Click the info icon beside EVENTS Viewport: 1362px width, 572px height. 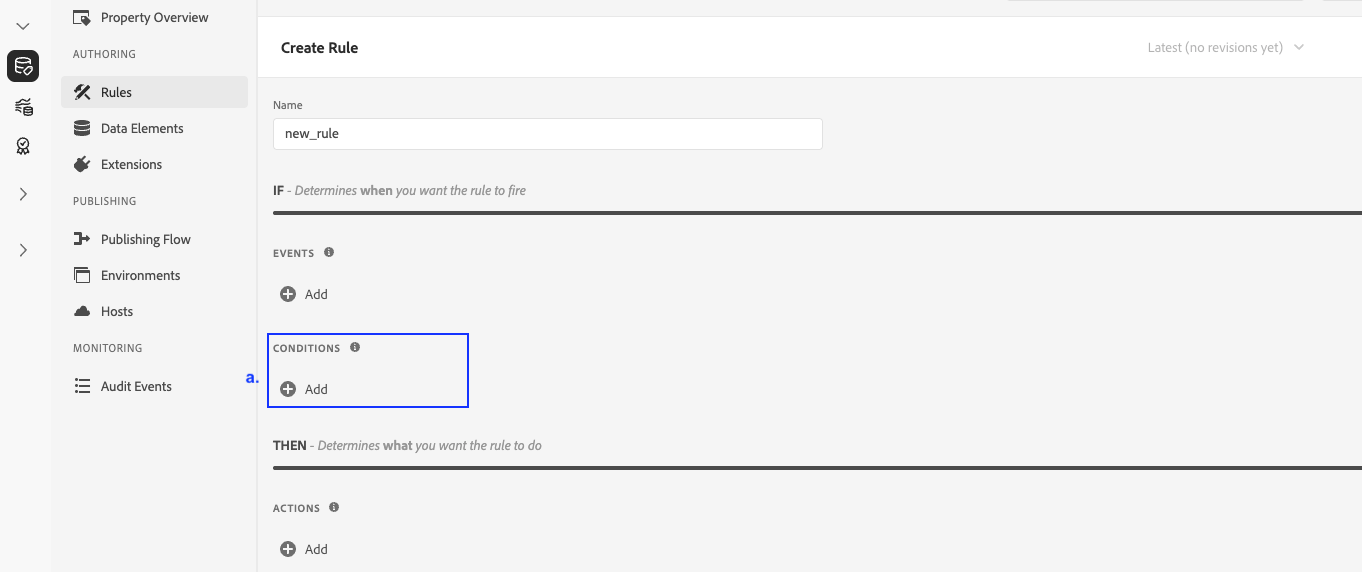pyautogui.click(x=329, y=253)
